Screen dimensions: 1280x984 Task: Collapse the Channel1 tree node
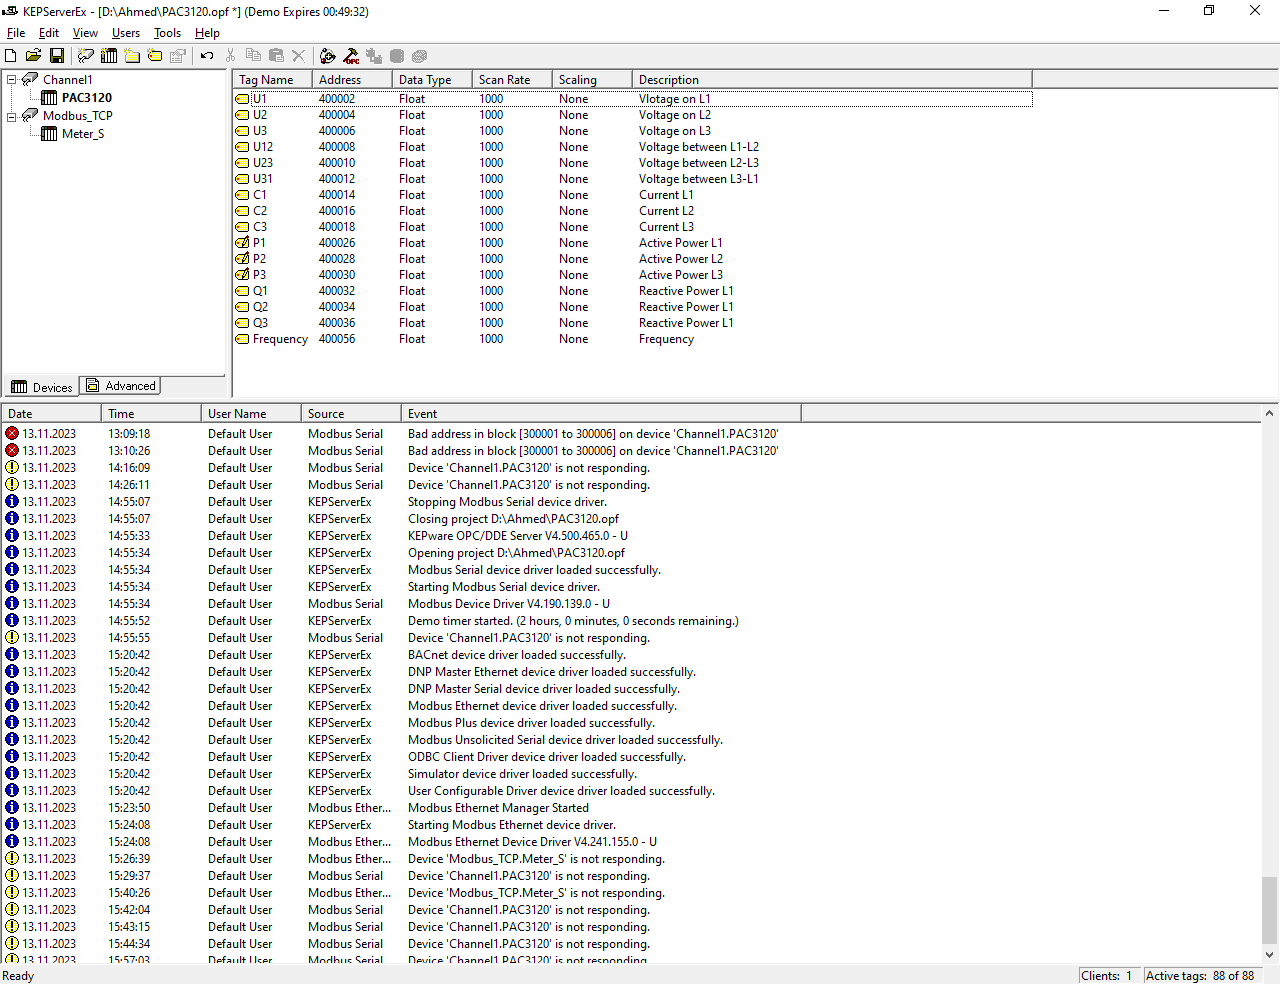point(12,80)
